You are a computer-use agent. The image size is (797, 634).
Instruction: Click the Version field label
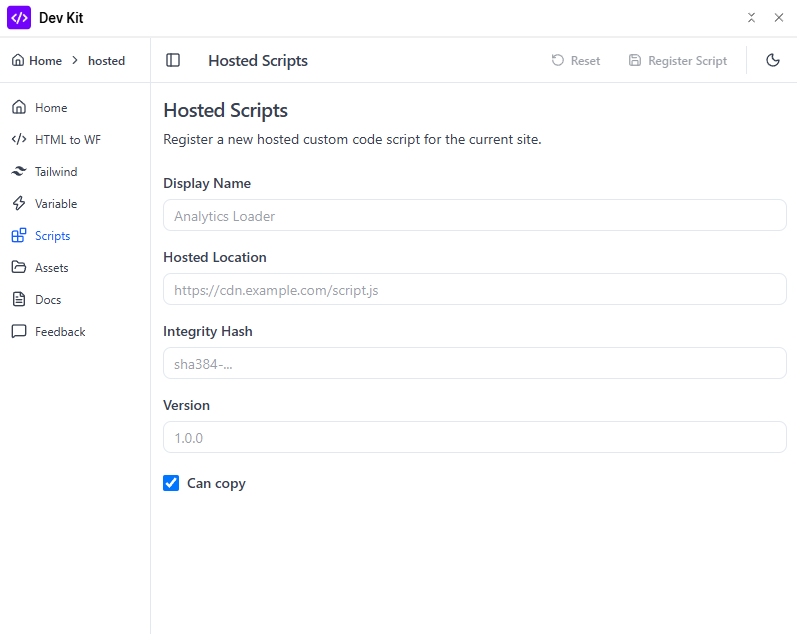(x=186, y=405)
